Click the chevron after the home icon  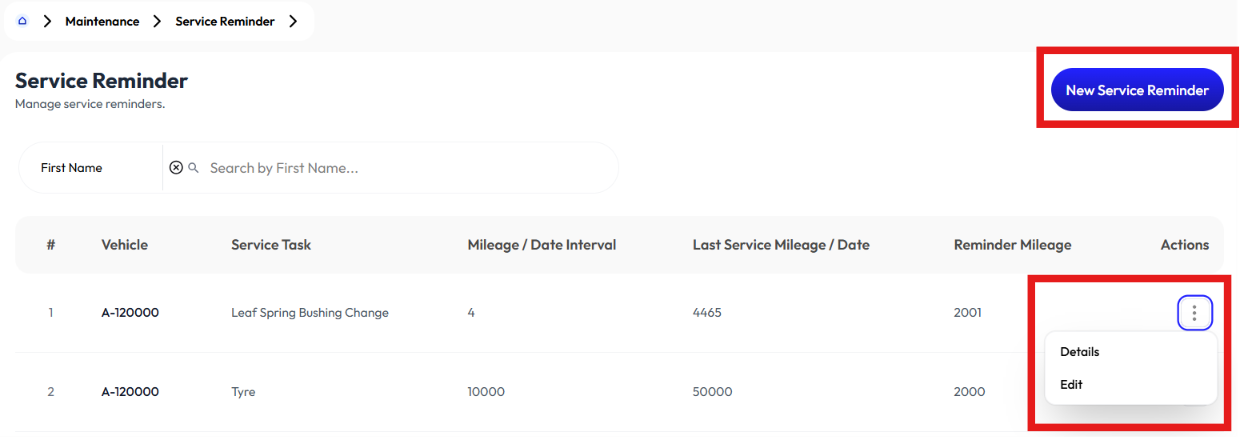(x=47, y=21)
